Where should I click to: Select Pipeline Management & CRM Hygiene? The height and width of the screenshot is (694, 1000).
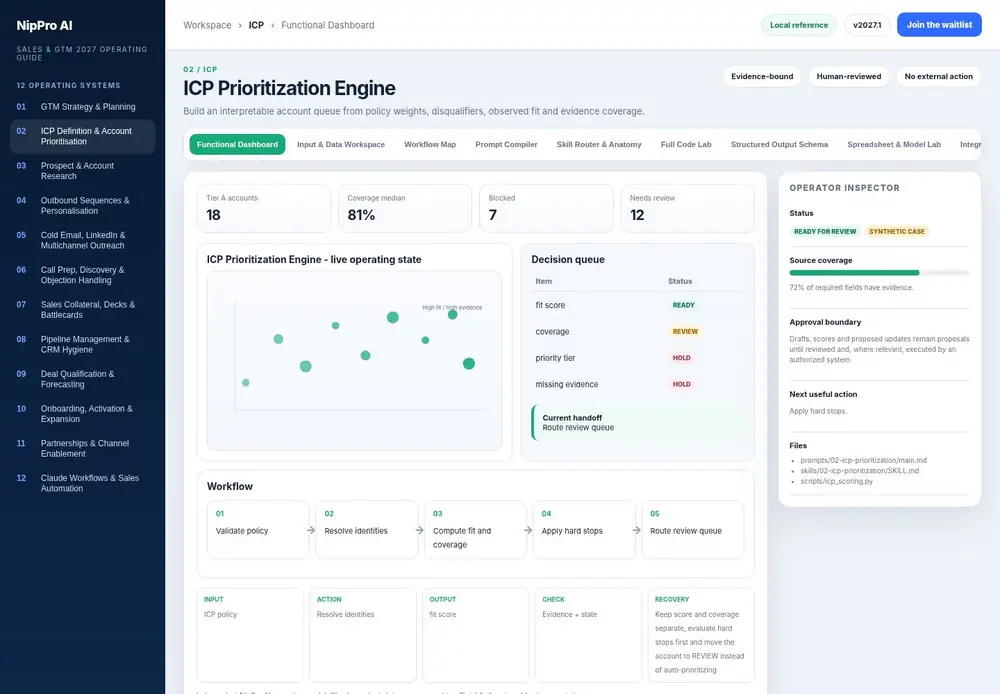click(82, 344)
